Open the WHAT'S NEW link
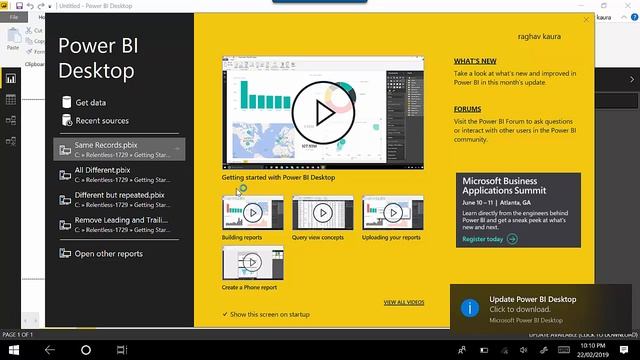640x360 pixels. (x=475, y=61)
